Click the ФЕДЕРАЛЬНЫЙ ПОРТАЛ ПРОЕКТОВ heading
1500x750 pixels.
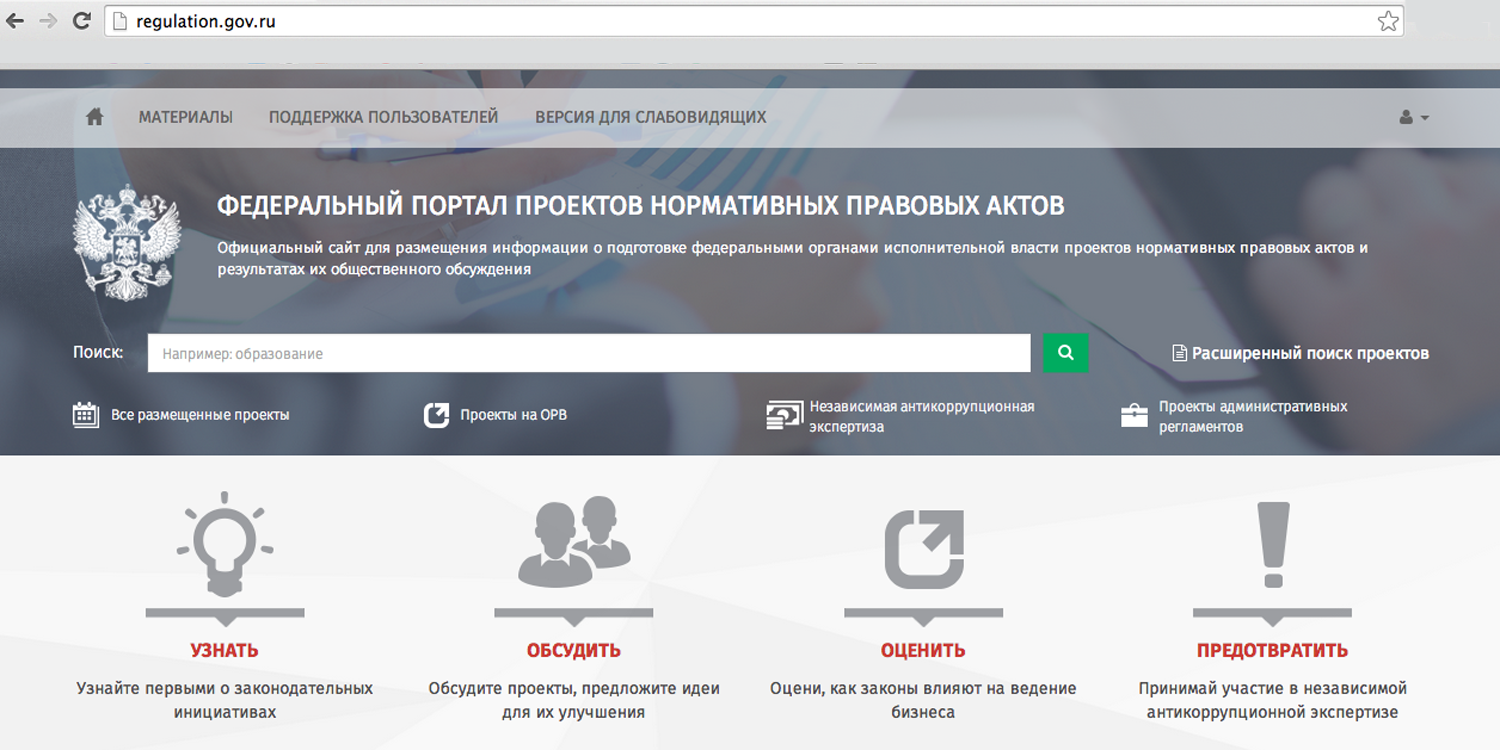pos(640,206)
